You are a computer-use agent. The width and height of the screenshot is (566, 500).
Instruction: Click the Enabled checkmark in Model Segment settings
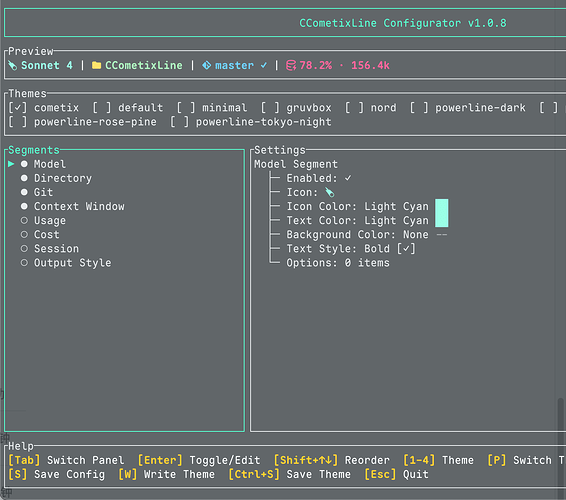348,178
